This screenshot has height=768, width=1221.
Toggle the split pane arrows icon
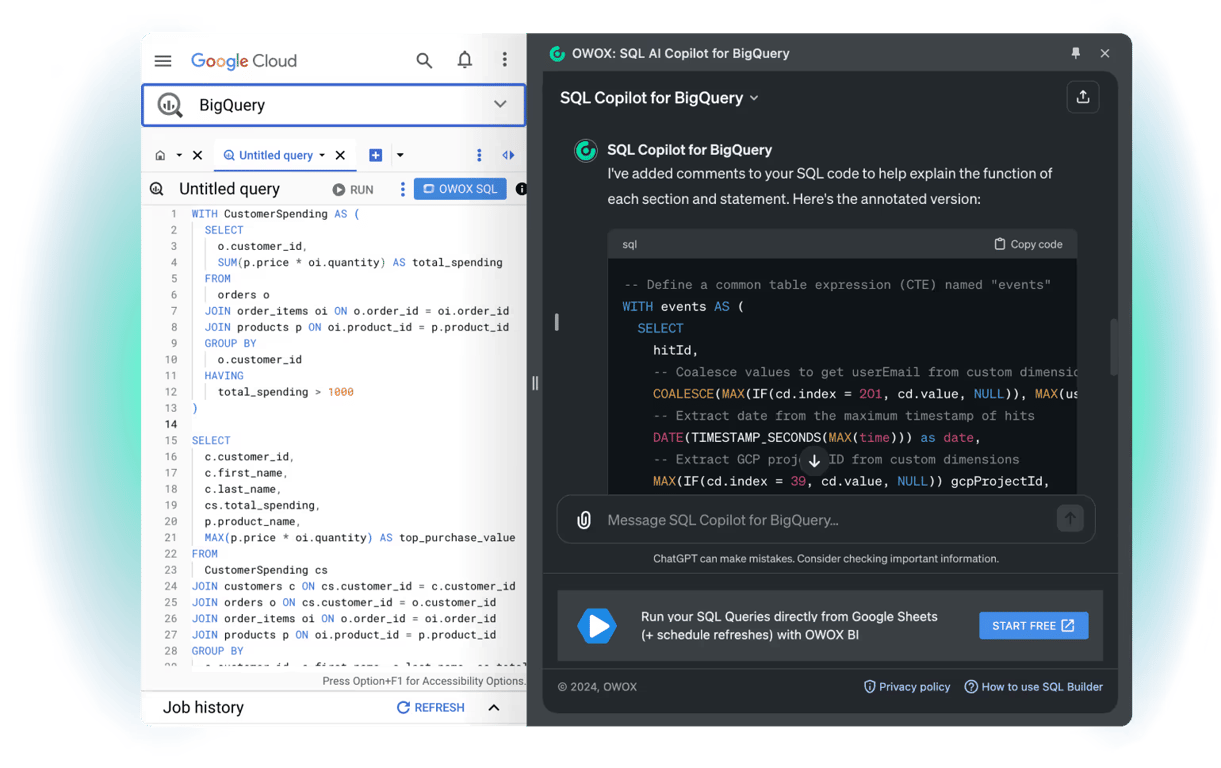pos(508,155)
